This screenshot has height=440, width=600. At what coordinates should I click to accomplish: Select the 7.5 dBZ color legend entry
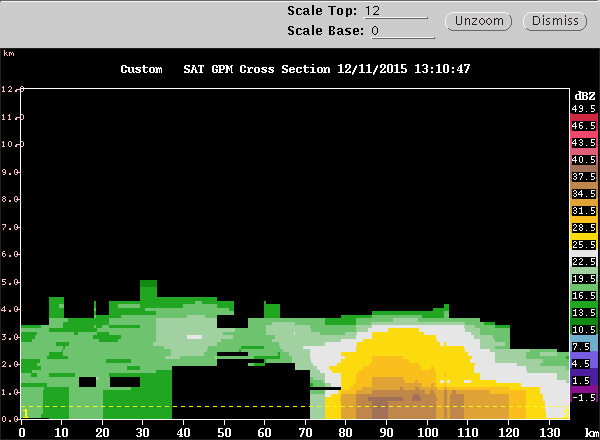point(581,347)
